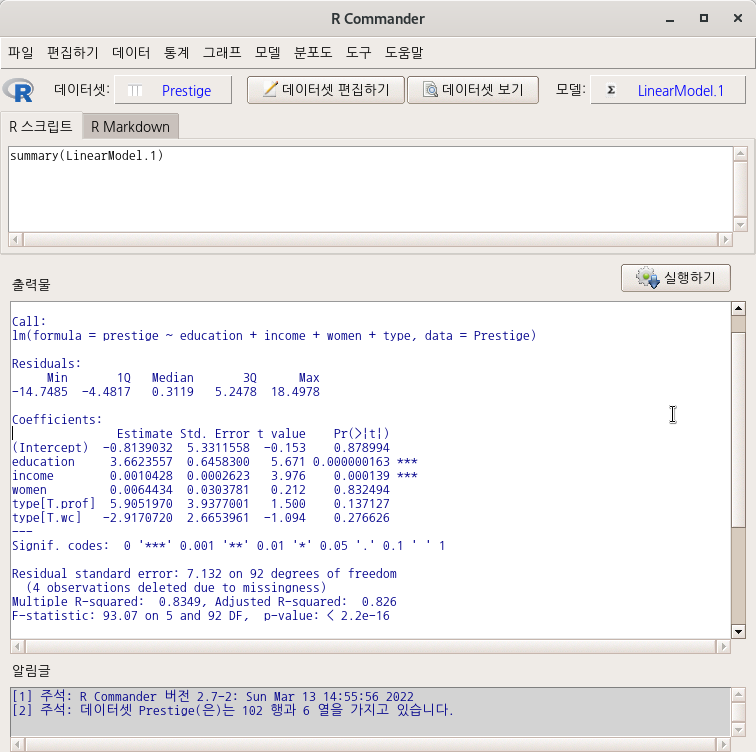This screenshot has height=752, width=756.
Task: Click the messages pane scroll left arrow
Action: click(x=17, y=745)
